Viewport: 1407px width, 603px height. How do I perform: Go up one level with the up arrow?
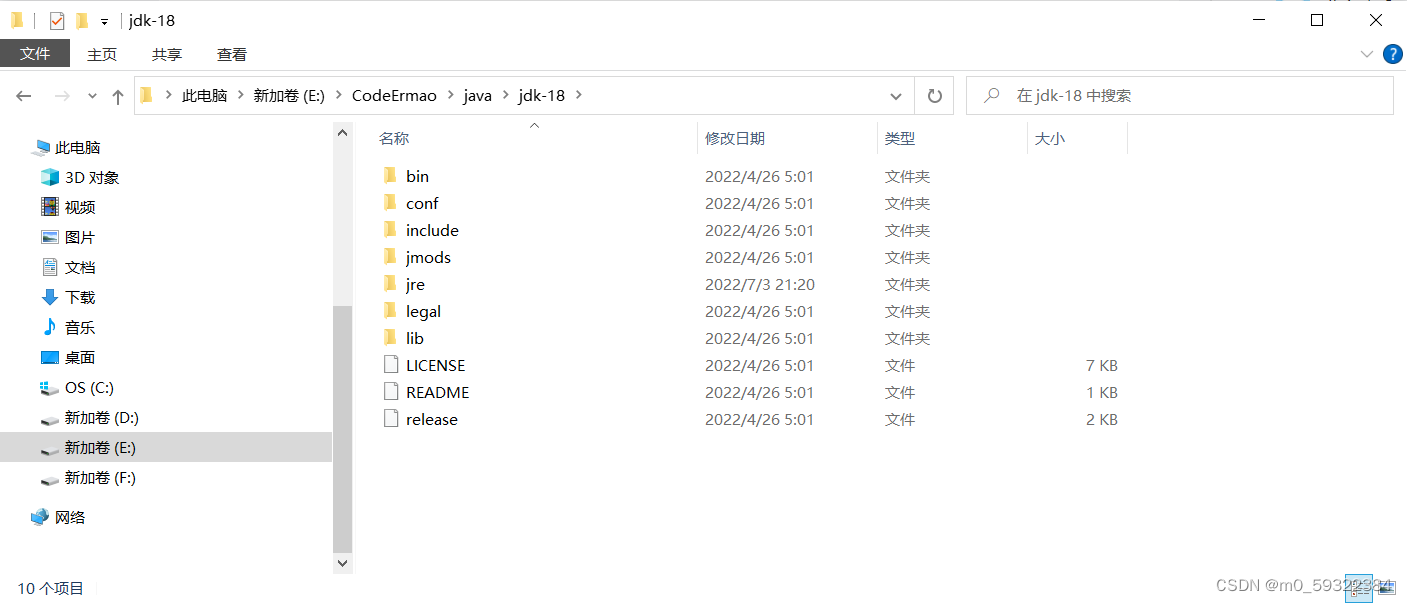pos(117,95)
